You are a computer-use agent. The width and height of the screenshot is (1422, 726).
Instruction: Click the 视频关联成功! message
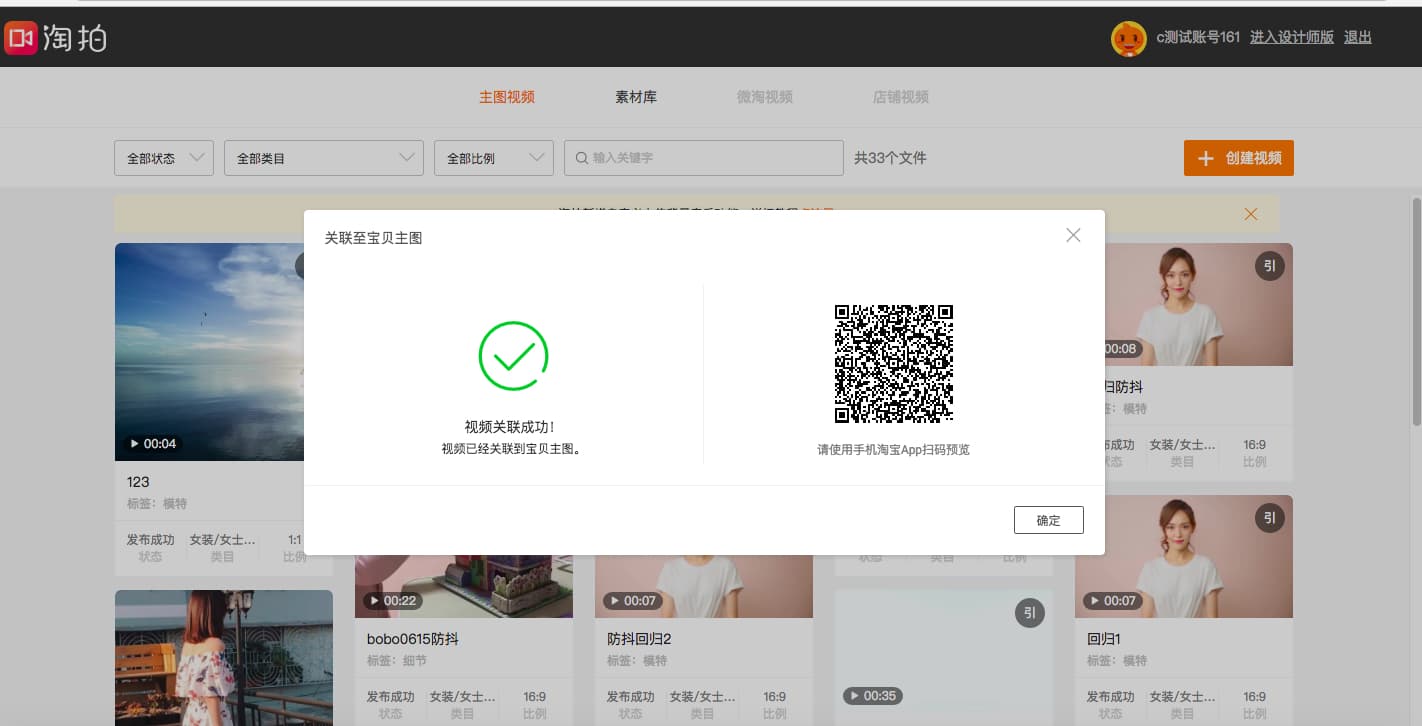[x=510, y=427]
